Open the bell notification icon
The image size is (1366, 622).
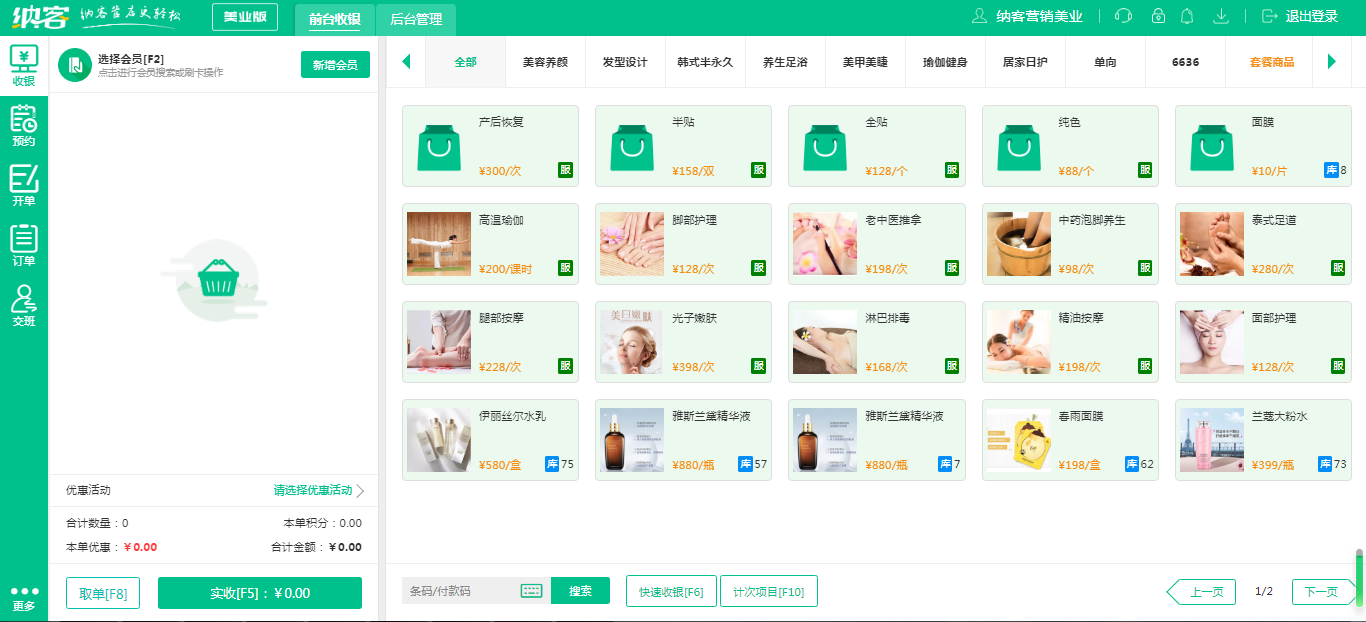point(1188,16)
